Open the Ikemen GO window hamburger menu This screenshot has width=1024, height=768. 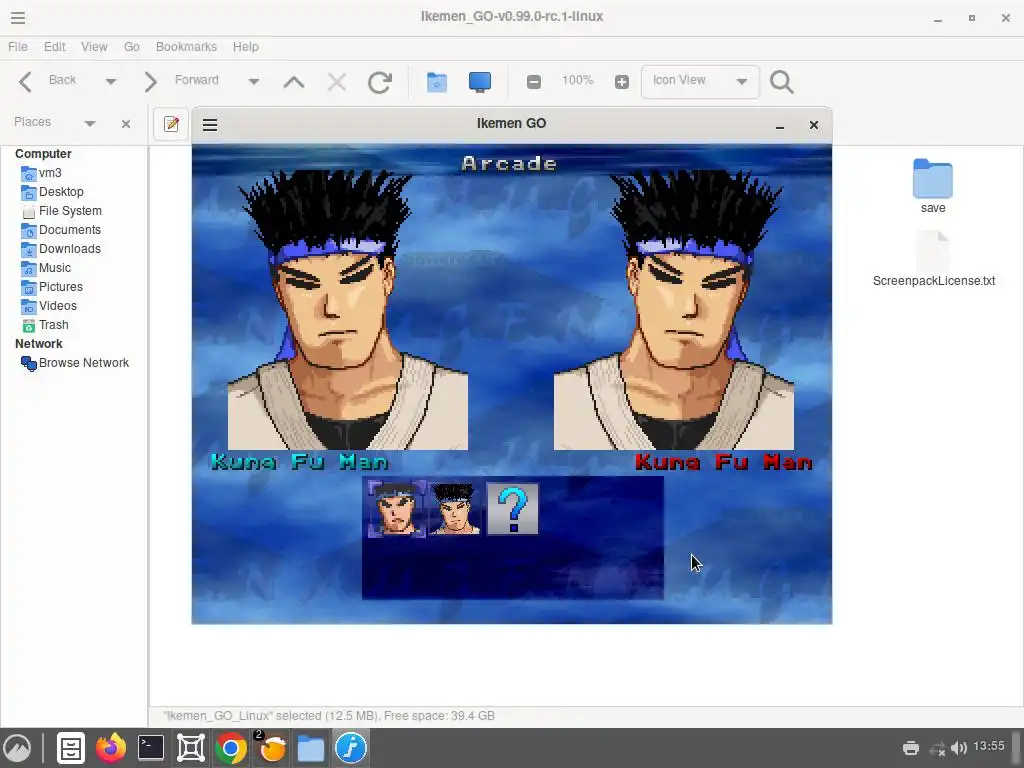tap(210, 125)
